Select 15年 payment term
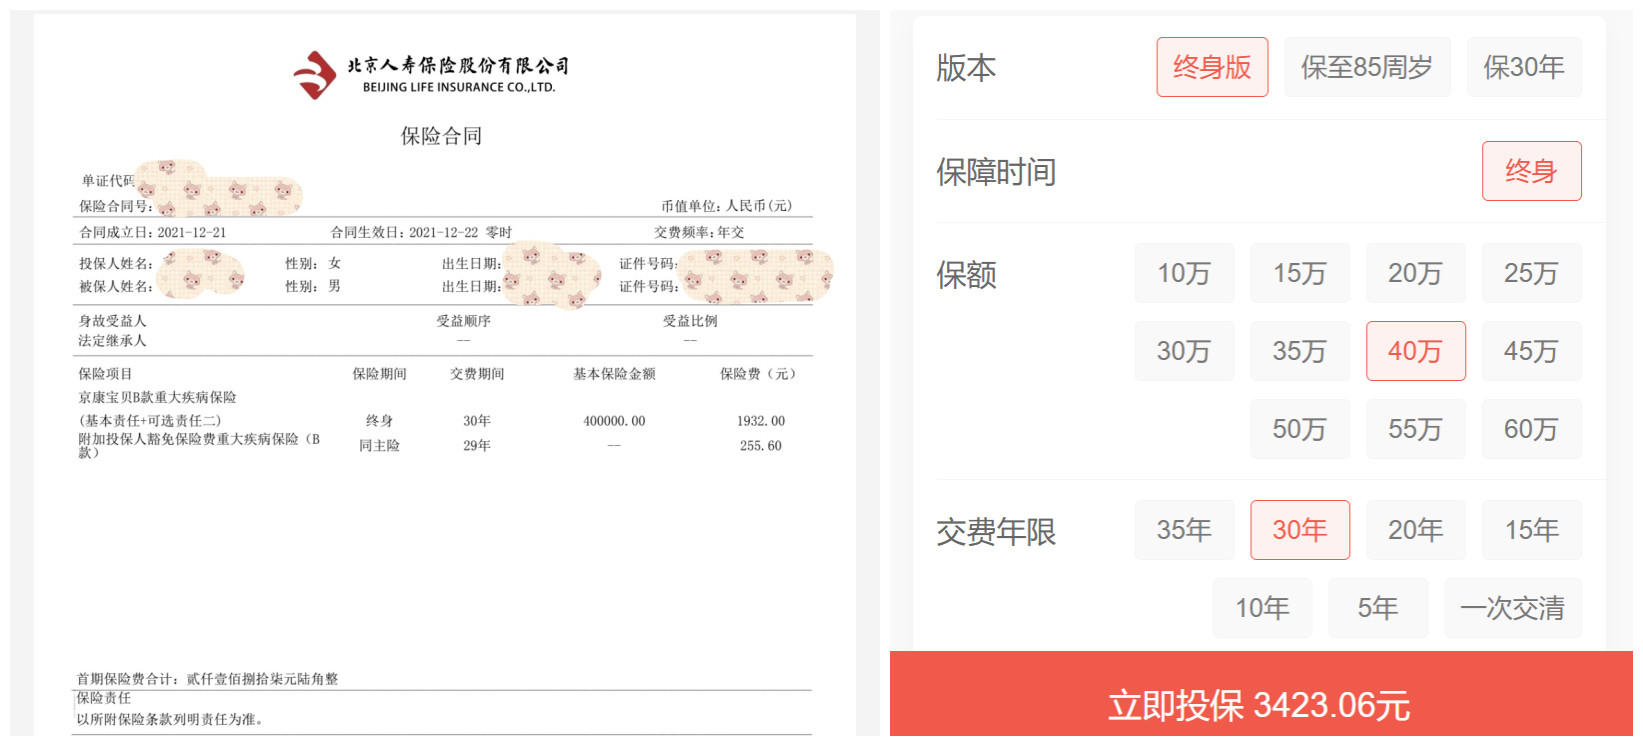1643x746 pixels. (x=1532, y=530)
